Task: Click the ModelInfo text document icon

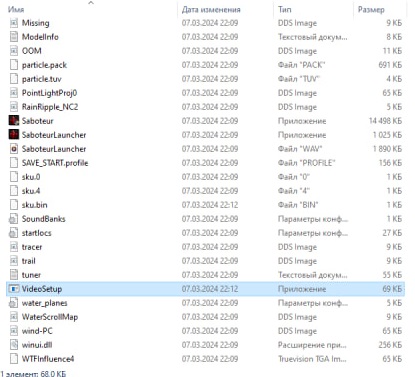Action: [x=14, y=37]
